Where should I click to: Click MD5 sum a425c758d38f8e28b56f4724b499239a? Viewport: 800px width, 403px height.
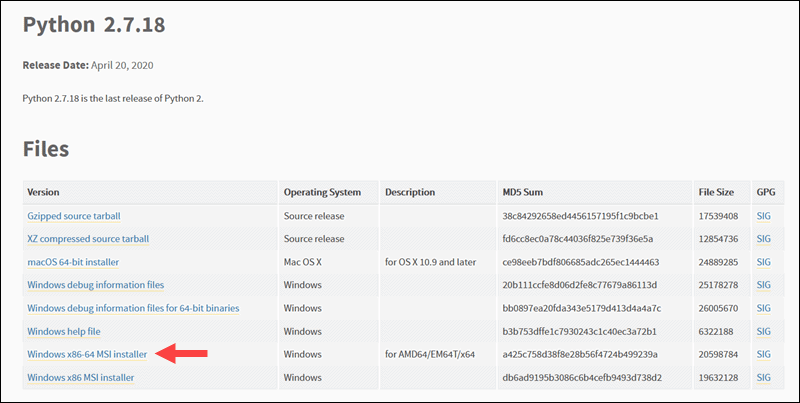pos(580,355)
